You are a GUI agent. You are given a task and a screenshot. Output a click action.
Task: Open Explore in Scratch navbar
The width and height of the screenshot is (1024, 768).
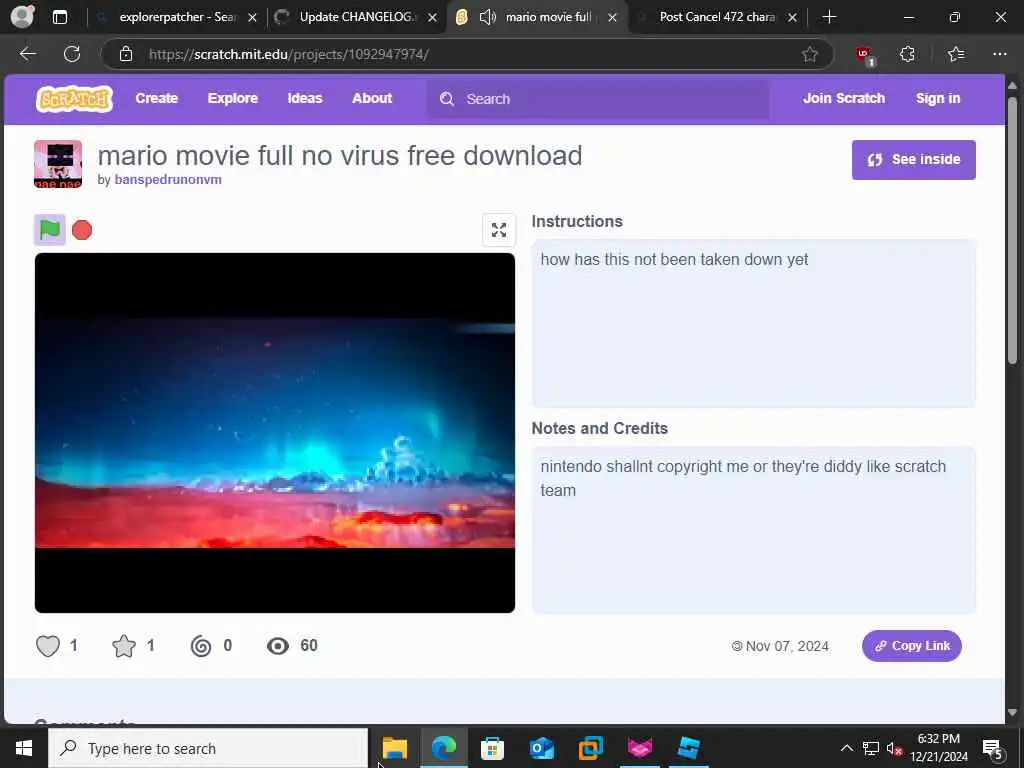(x=232, y=99)
